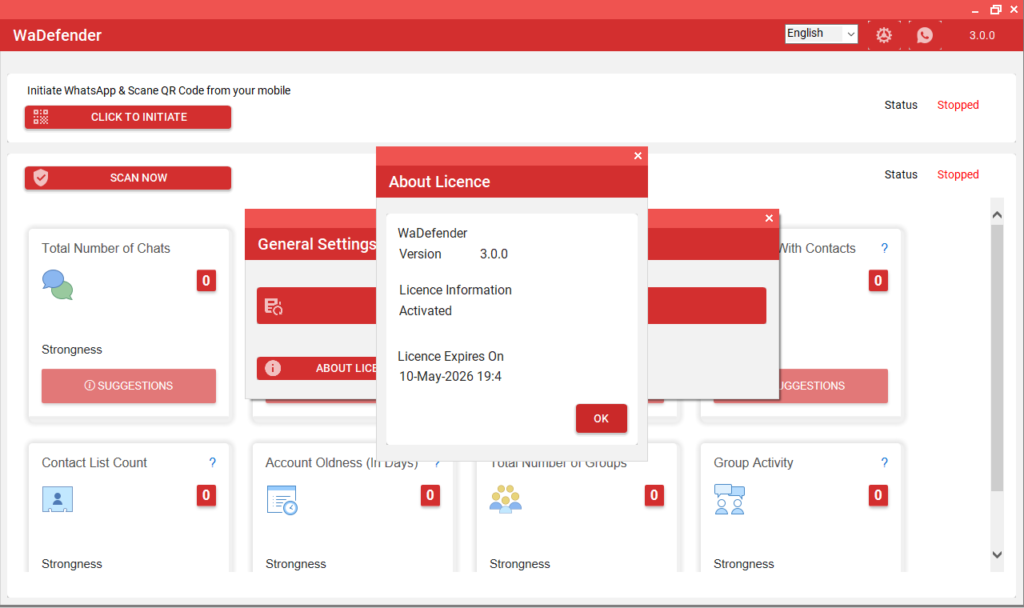Click the Account Oldness count badge
The image size is (1024, 608).
(x=430, y=496)
